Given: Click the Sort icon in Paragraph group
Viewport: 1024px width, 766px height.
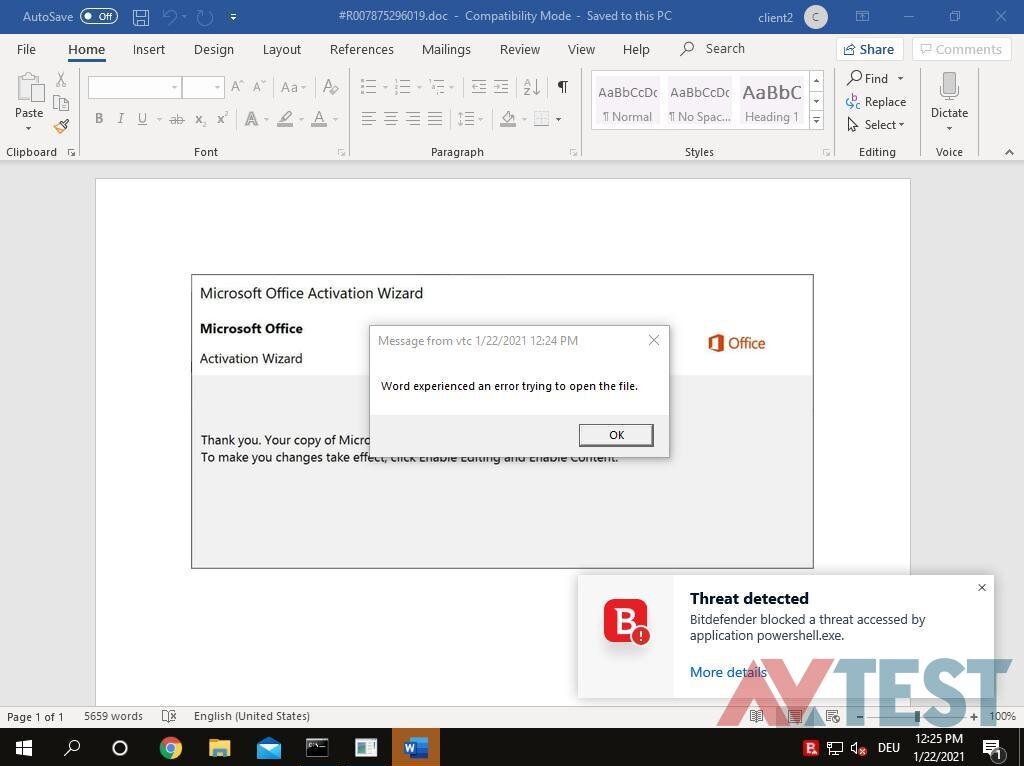Looking at the screenshot, I should tap(532, 87).
